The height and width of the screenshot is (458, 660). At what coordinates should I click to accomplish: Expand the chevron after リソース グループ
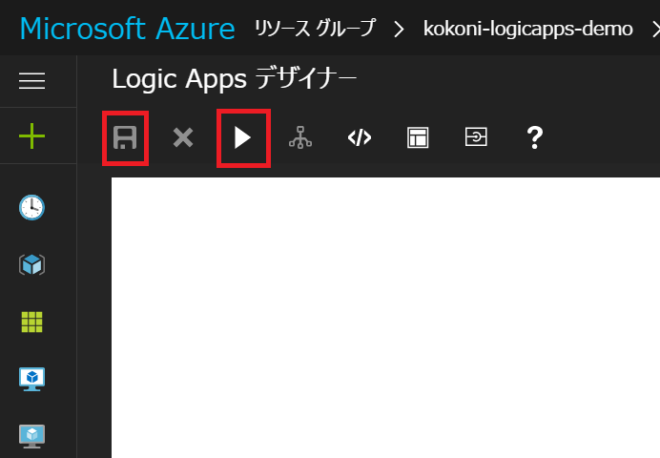[x=399, y=28]
